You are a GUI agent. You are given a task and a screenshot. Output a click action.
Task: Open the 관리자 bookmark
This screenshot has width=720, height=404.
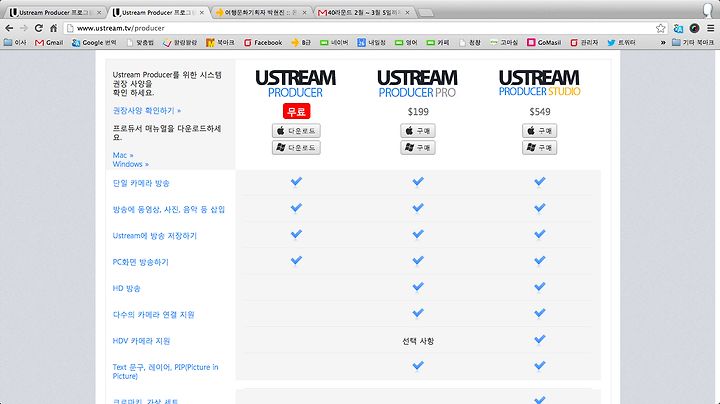(x=584, y=42)
